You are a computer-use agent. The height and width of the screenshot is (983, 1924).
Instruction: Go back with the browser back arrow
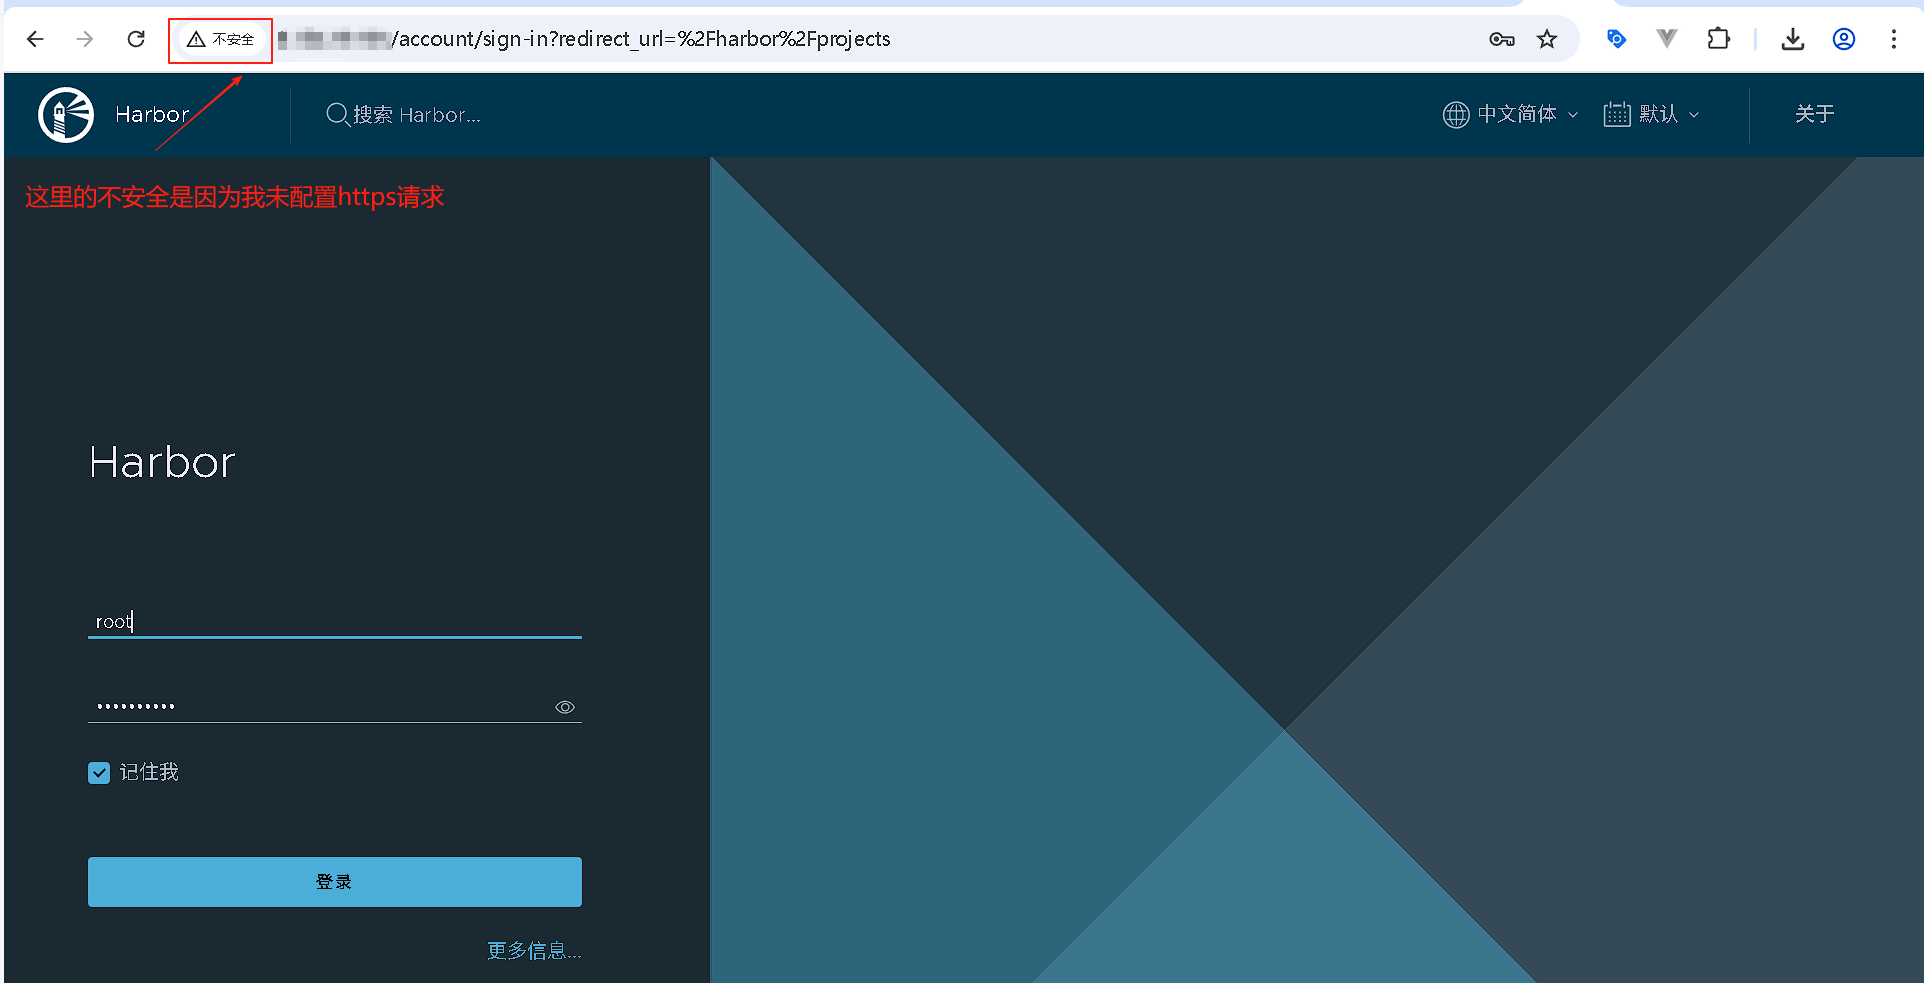pyautogui.click(x=35, y=39)
